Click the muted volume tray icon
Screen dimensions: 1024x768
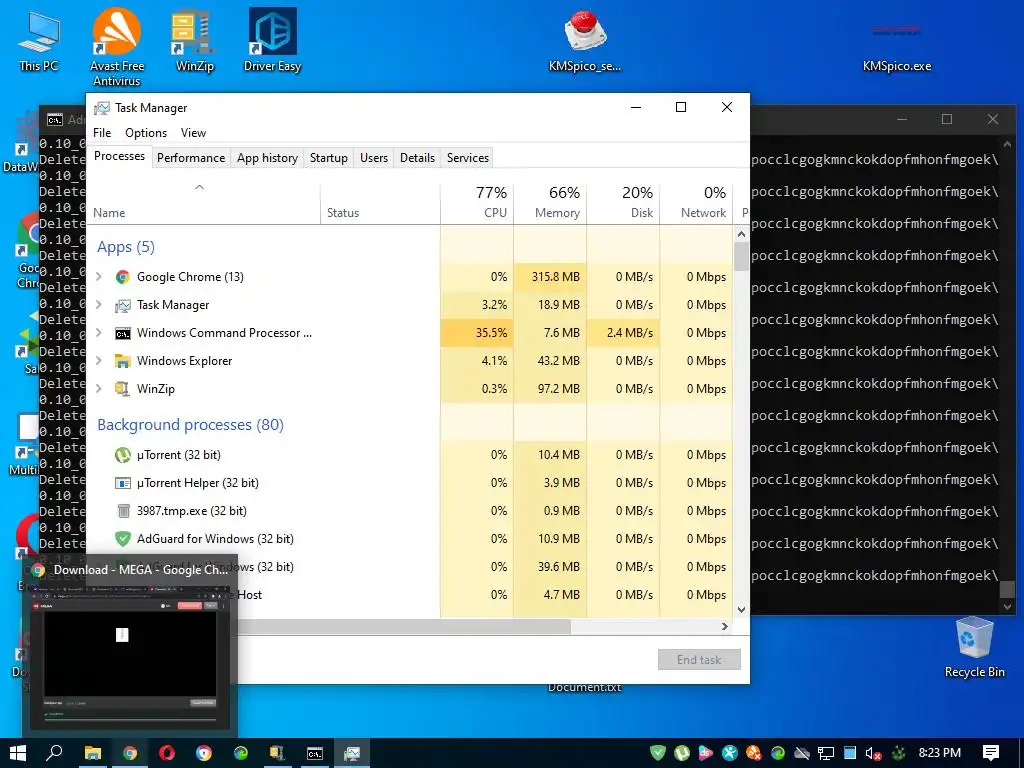(x=873, y=753)
